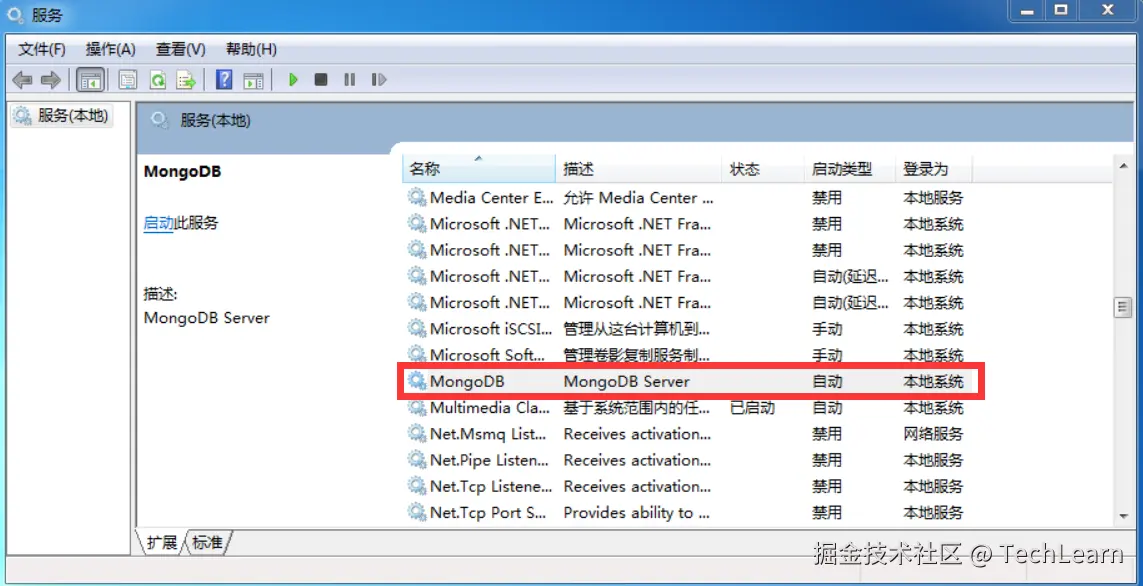
Task: Click the gear icon beside Microsoft Soft...
Action: [x=417, y=355]
